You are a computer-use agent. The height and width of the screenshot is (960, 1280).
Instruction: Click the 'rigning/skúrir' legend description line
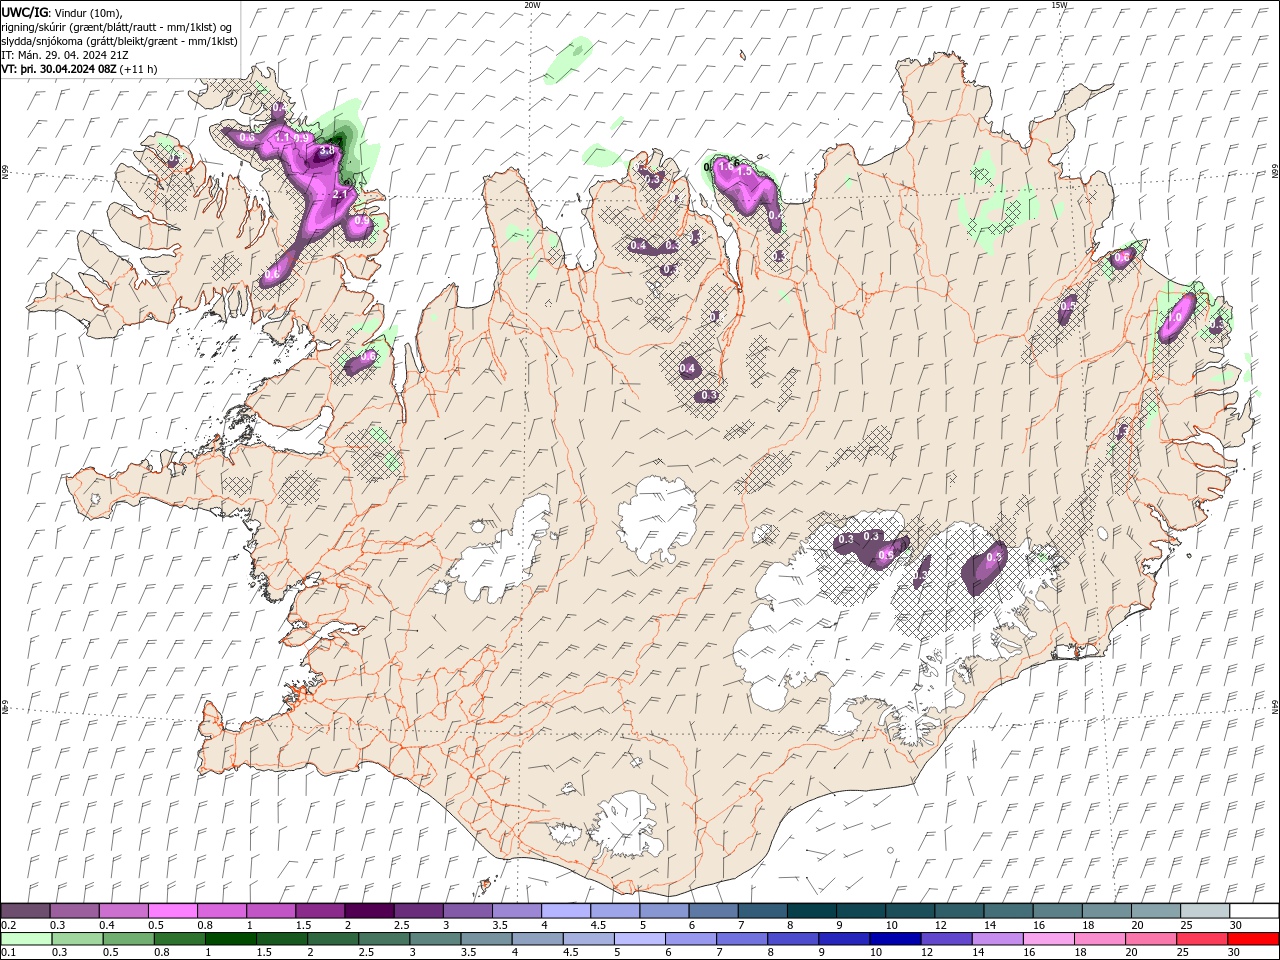click(118, 27)
